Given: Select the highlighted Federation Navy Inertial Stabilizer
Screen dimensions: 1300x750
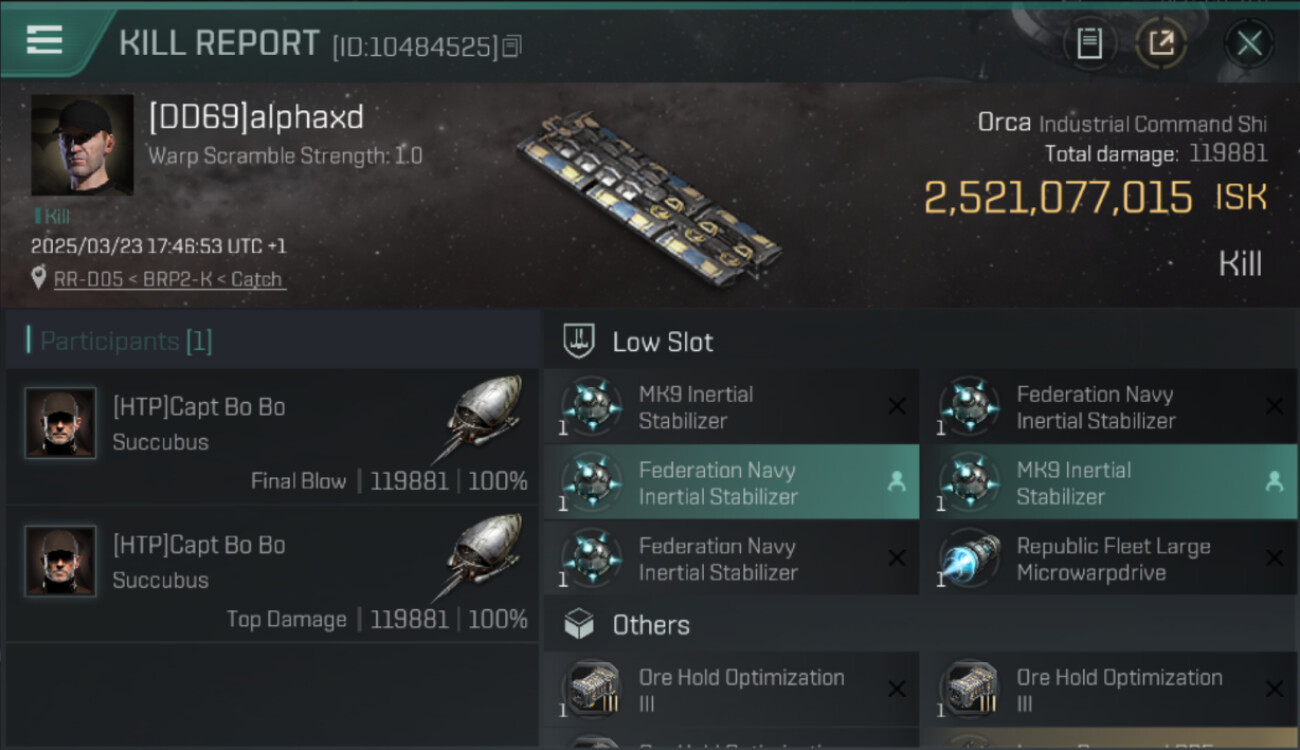Looking at the screenshot, I should 717,483.
